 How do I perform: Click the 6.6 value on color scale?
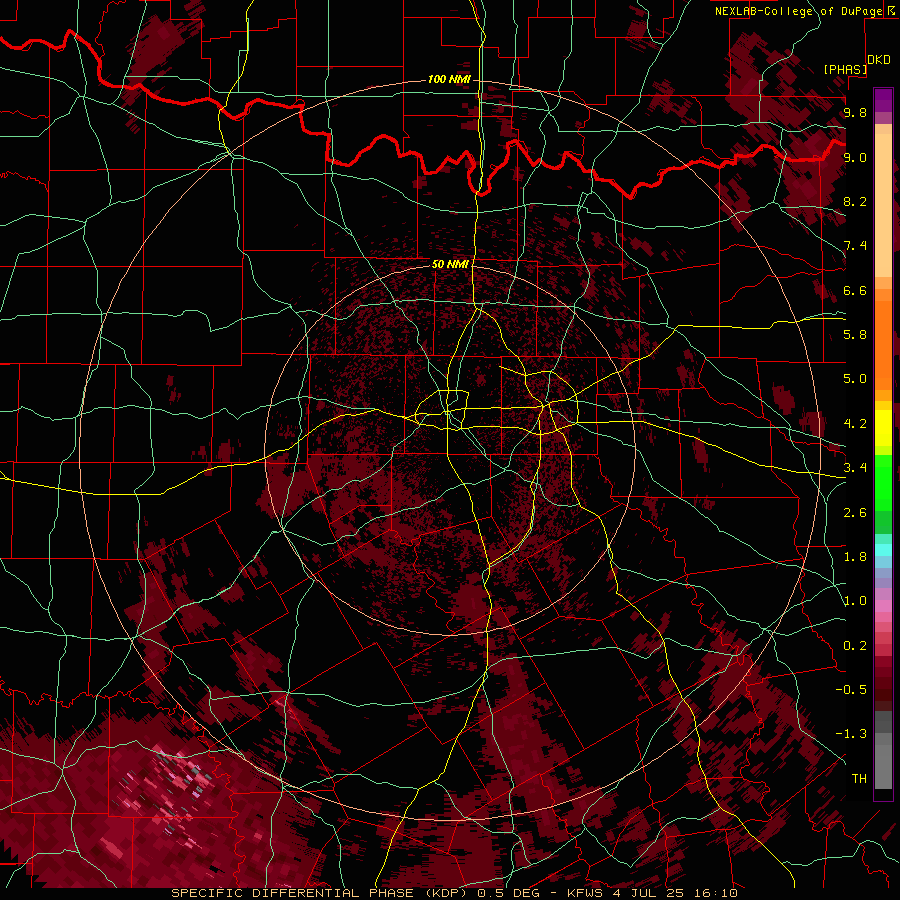coord(855,290)
